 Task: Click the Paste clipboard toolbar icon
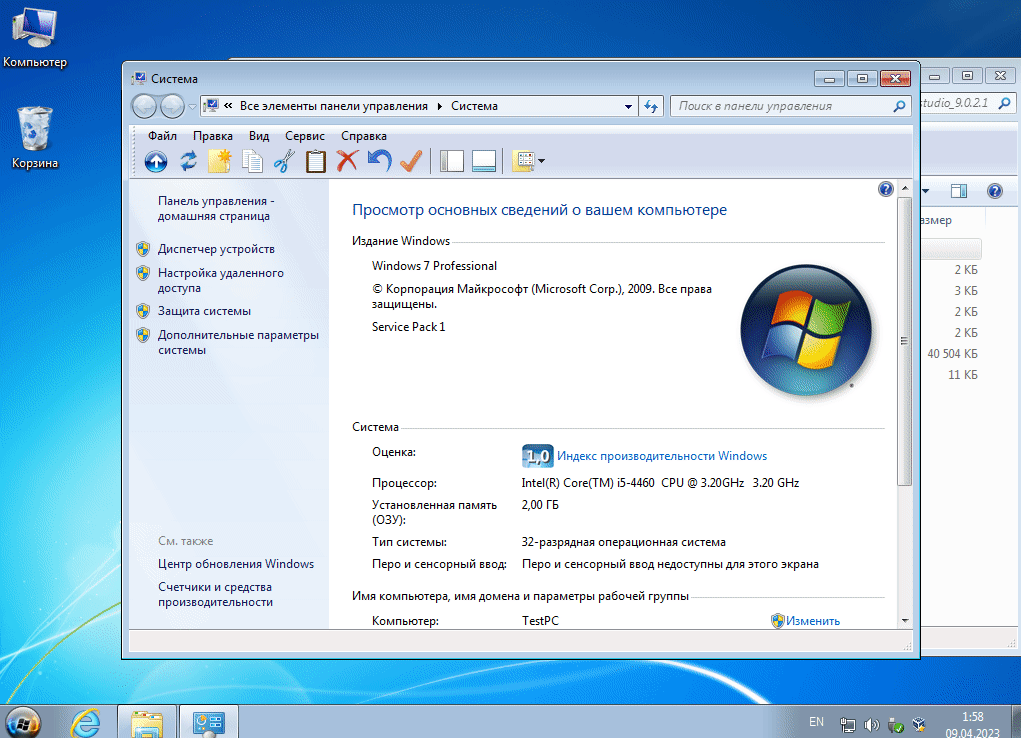[x=316, y=161]
